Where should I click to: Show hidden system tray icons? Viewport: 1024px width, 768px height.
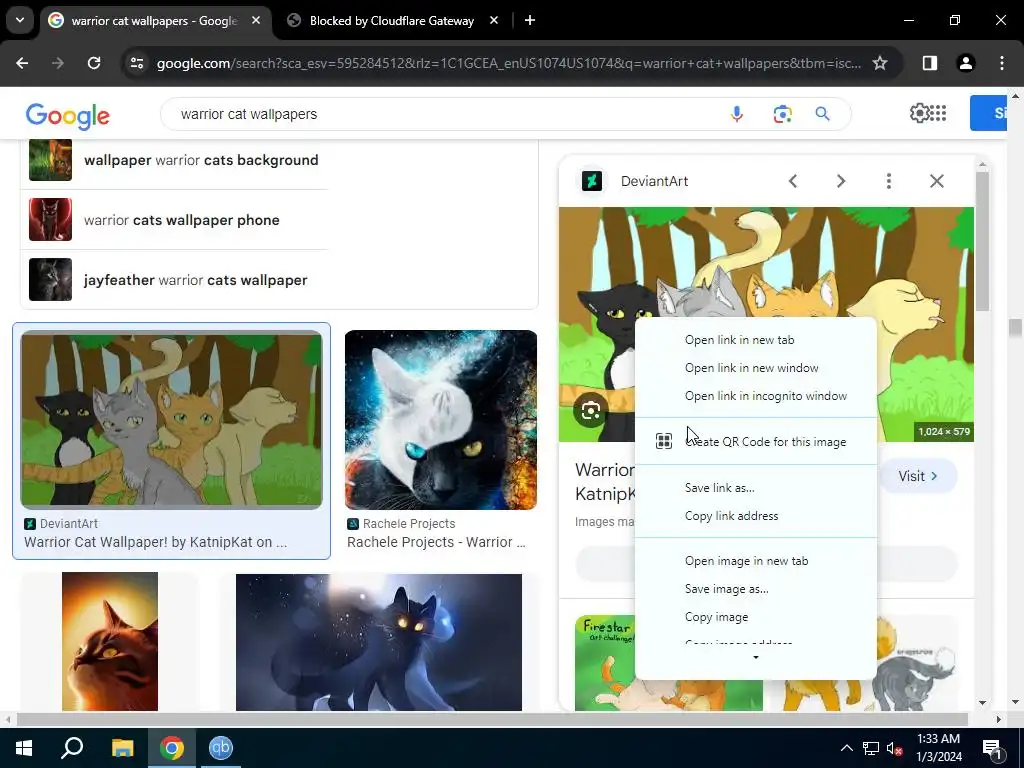(846, 748)
